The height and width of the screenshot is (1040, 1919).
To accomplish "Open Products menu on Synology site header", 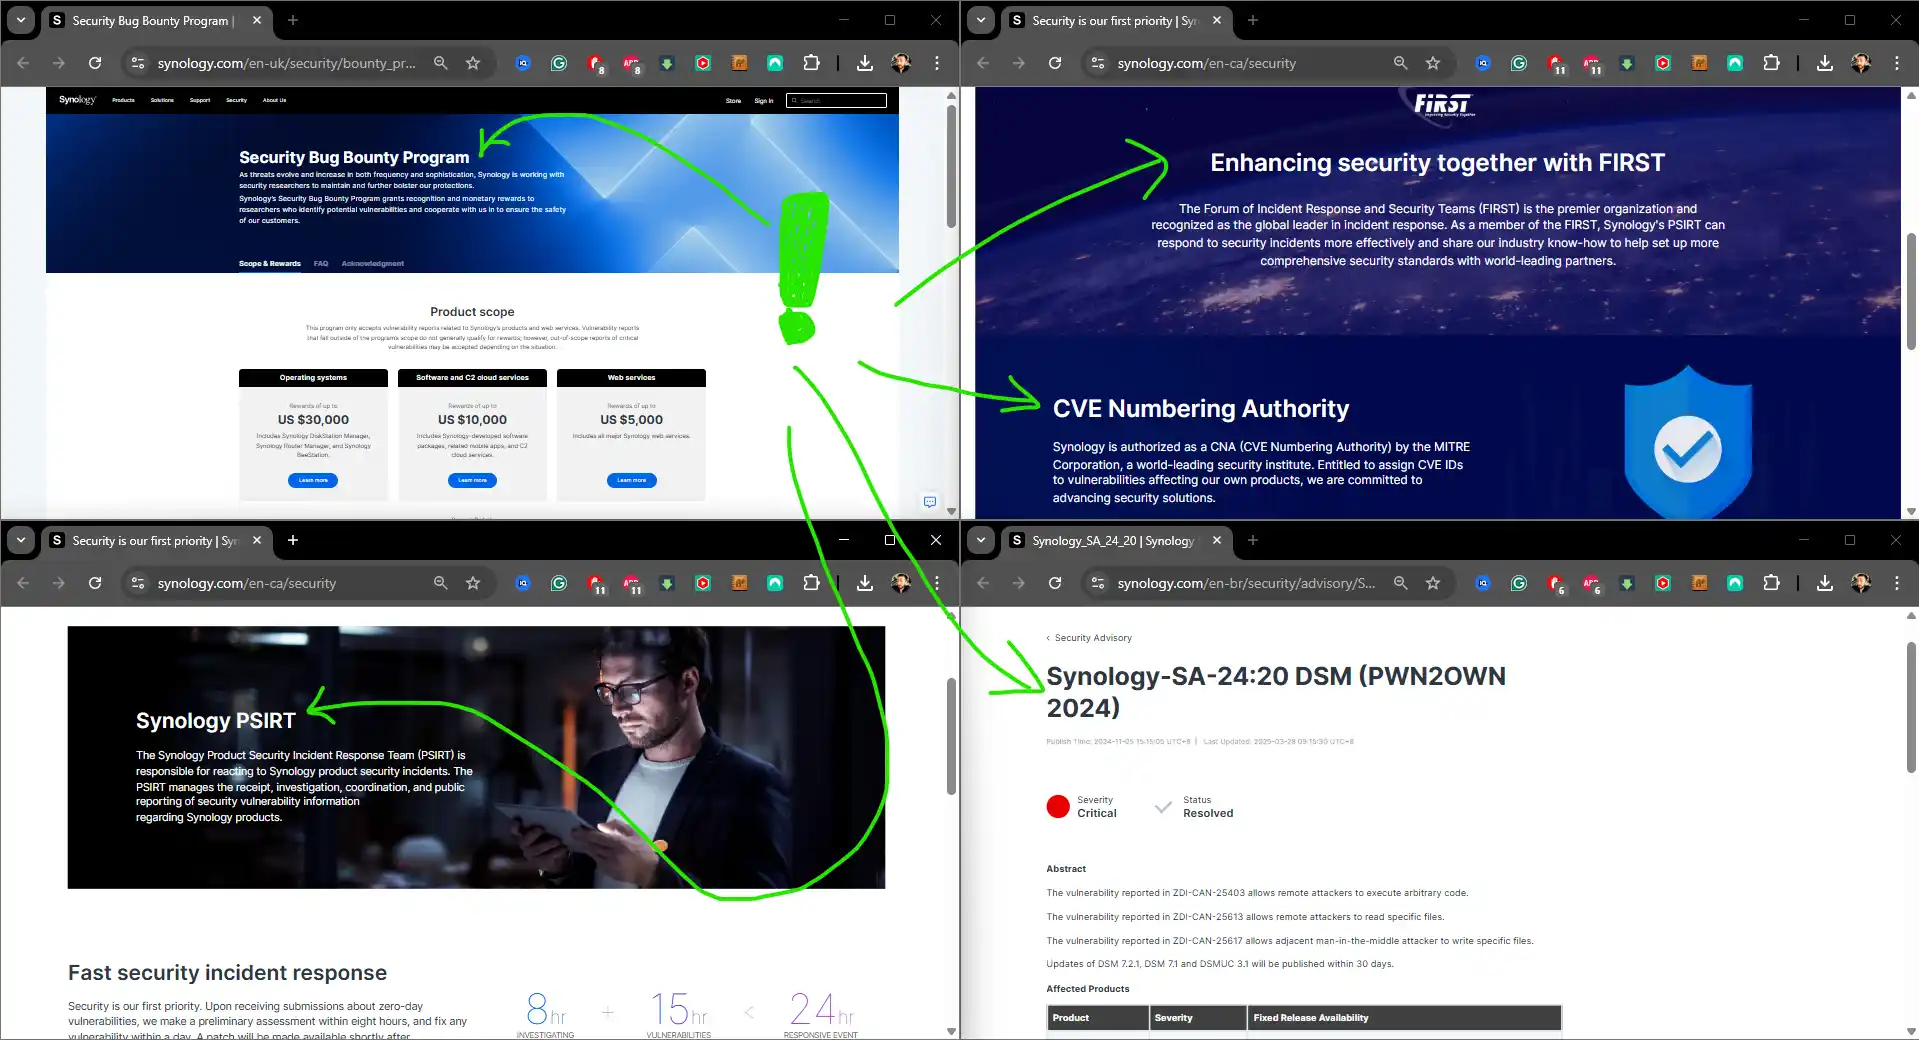I will (x=123, y=100).
